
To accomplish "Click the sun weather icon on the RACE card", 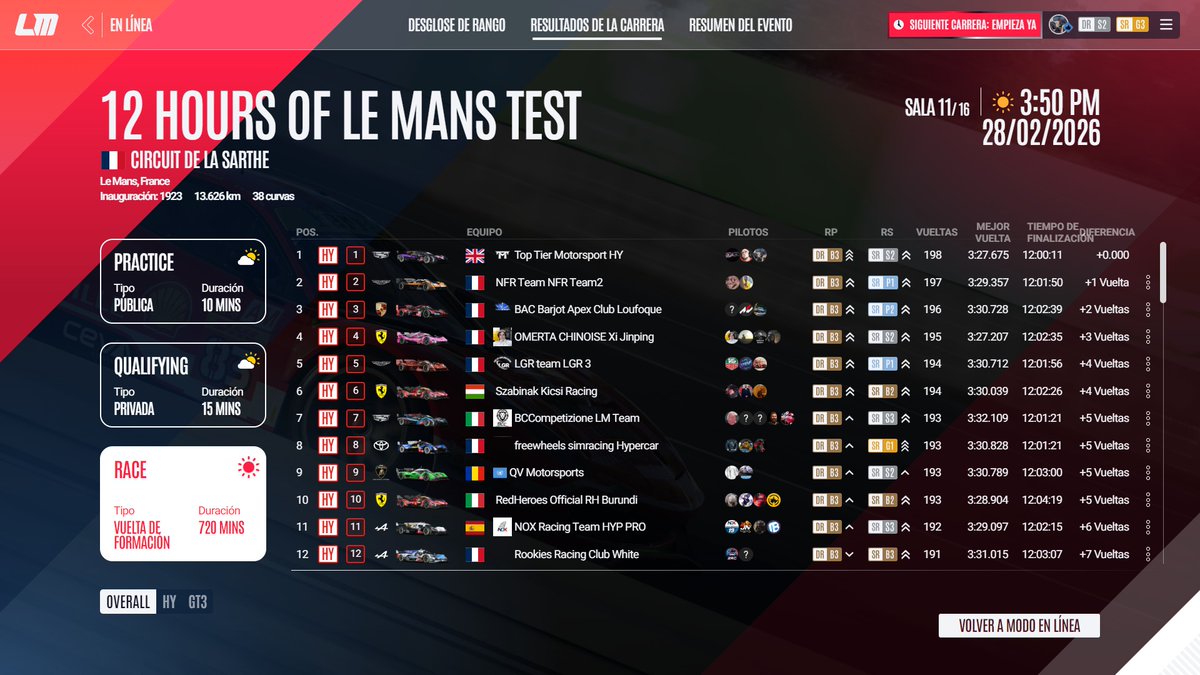I will click(x=249, y=467).
